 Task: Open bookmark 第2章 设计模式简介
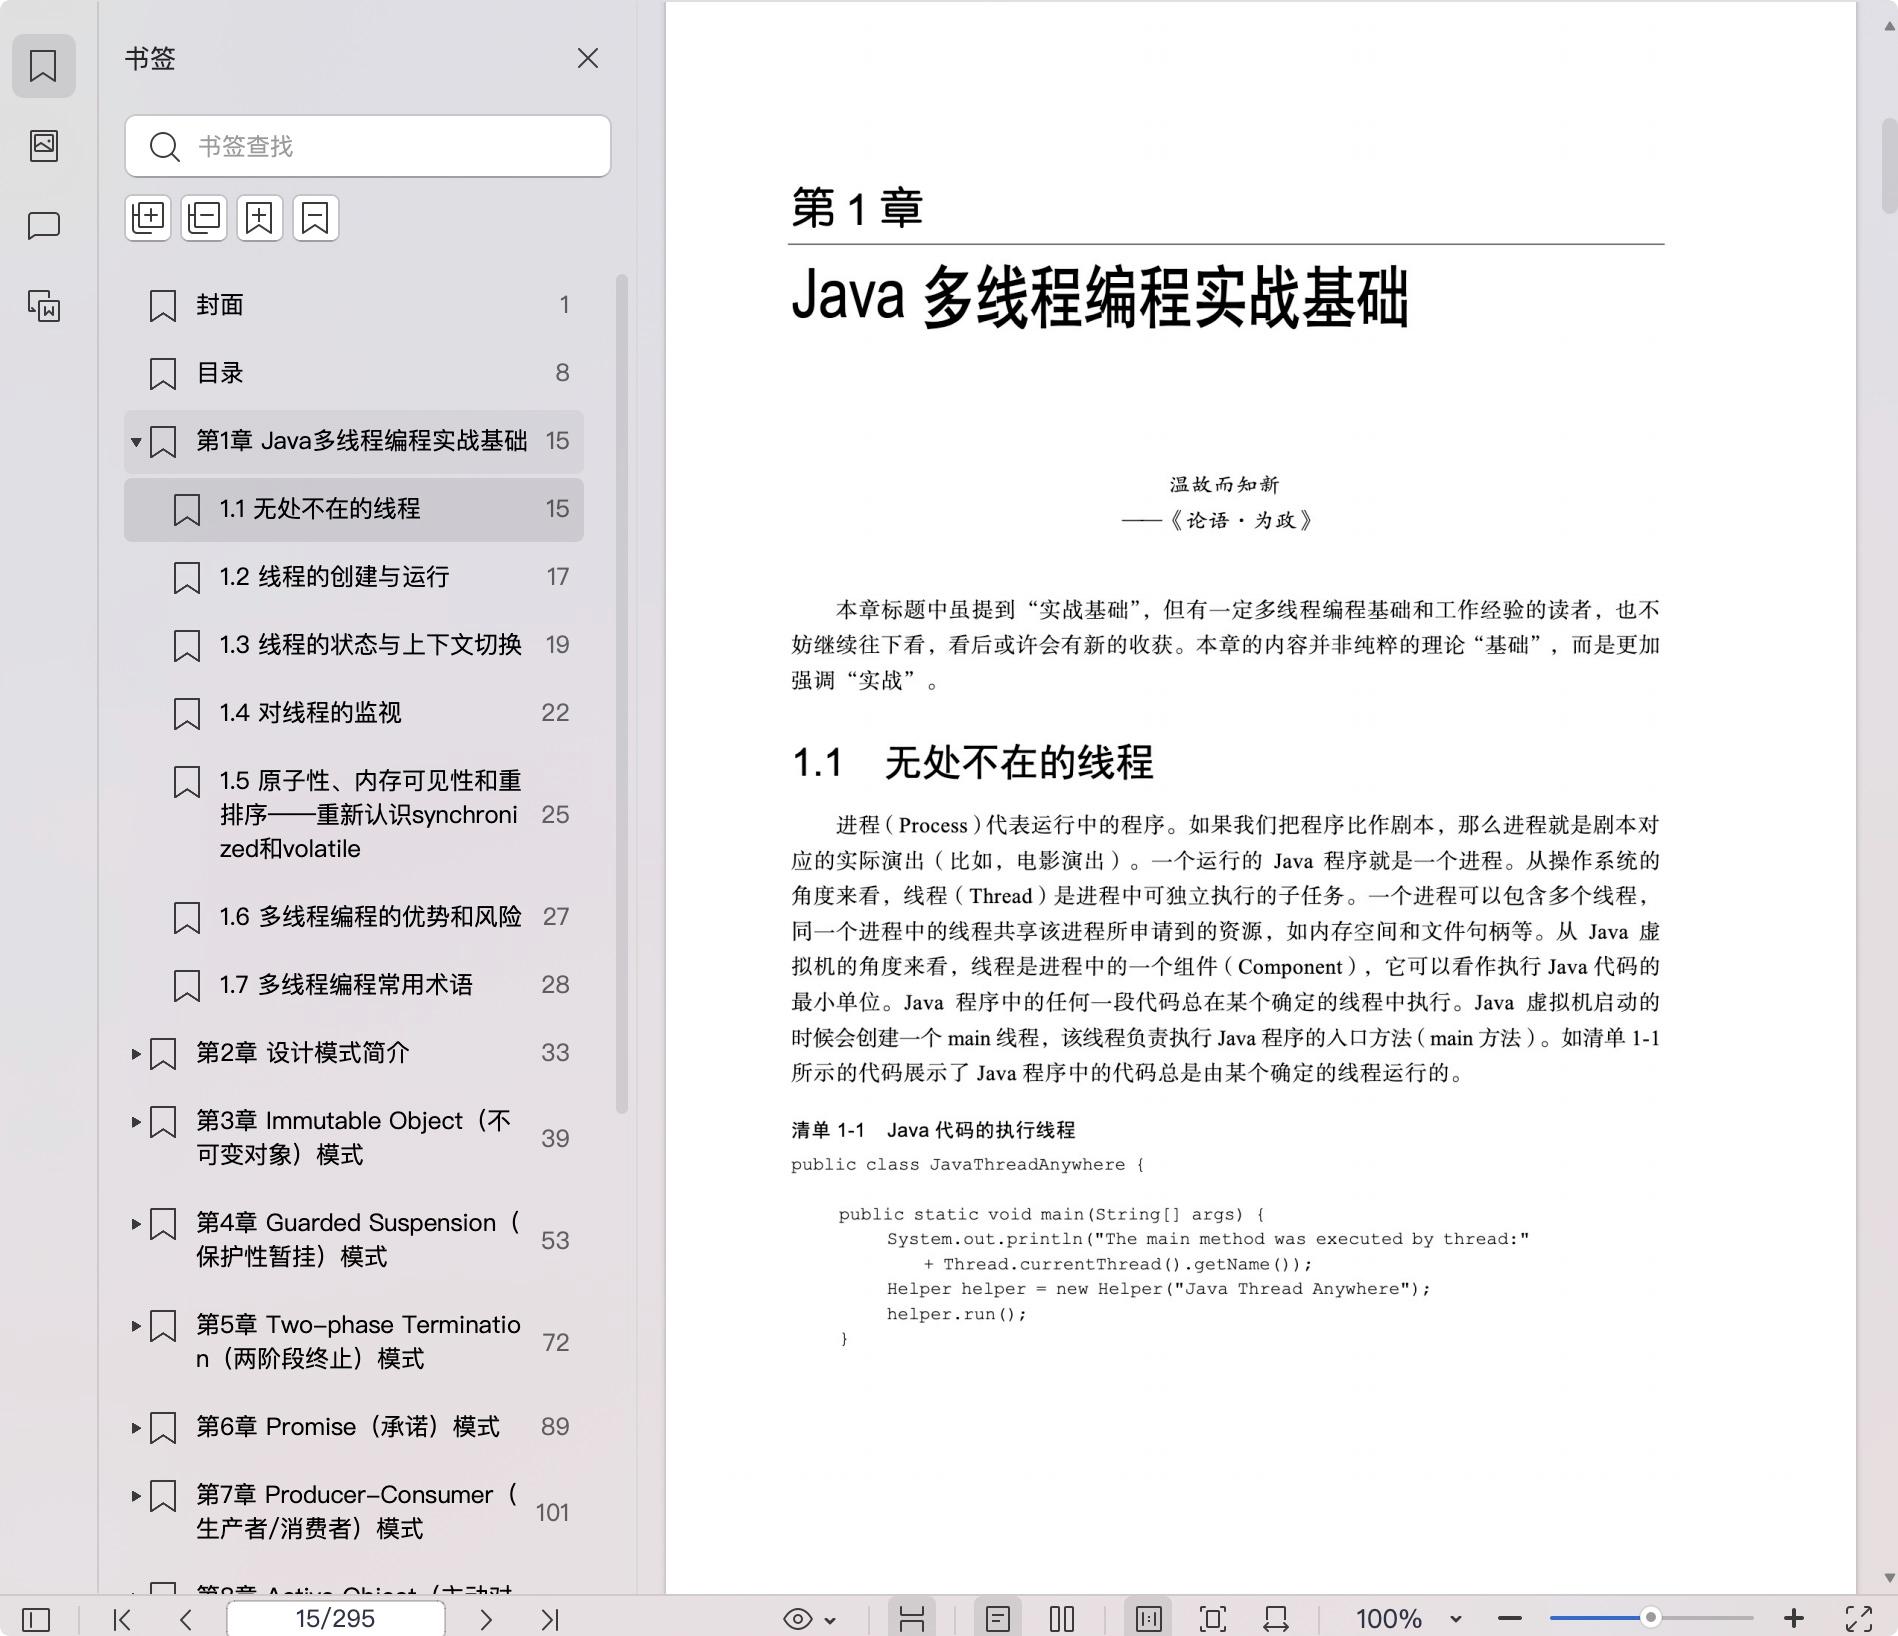tap(354, 1053)
